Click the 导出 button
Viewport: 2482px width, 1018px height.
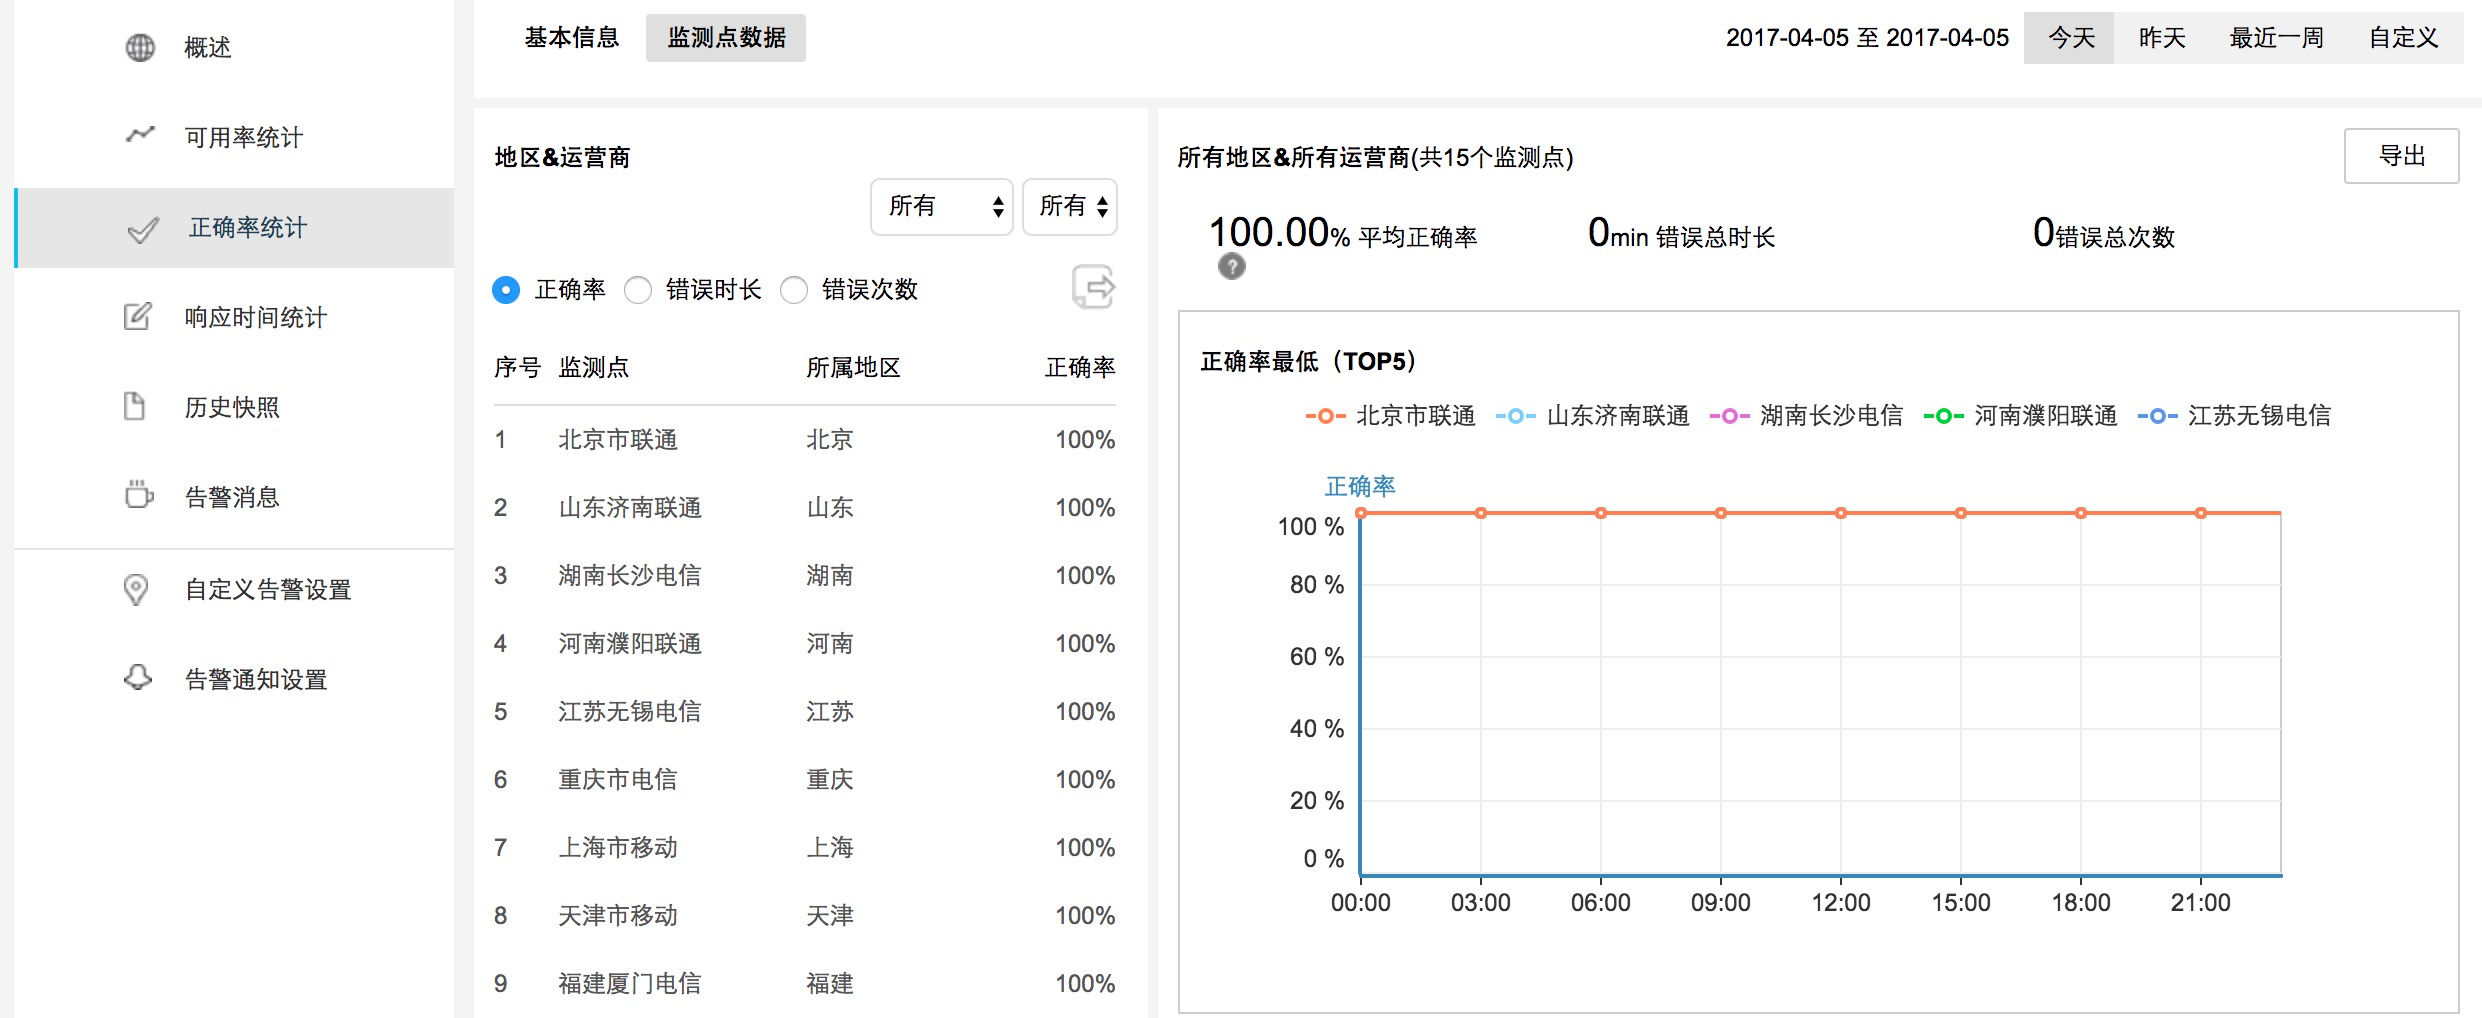pyautogui.click(x=2401, y=156)
